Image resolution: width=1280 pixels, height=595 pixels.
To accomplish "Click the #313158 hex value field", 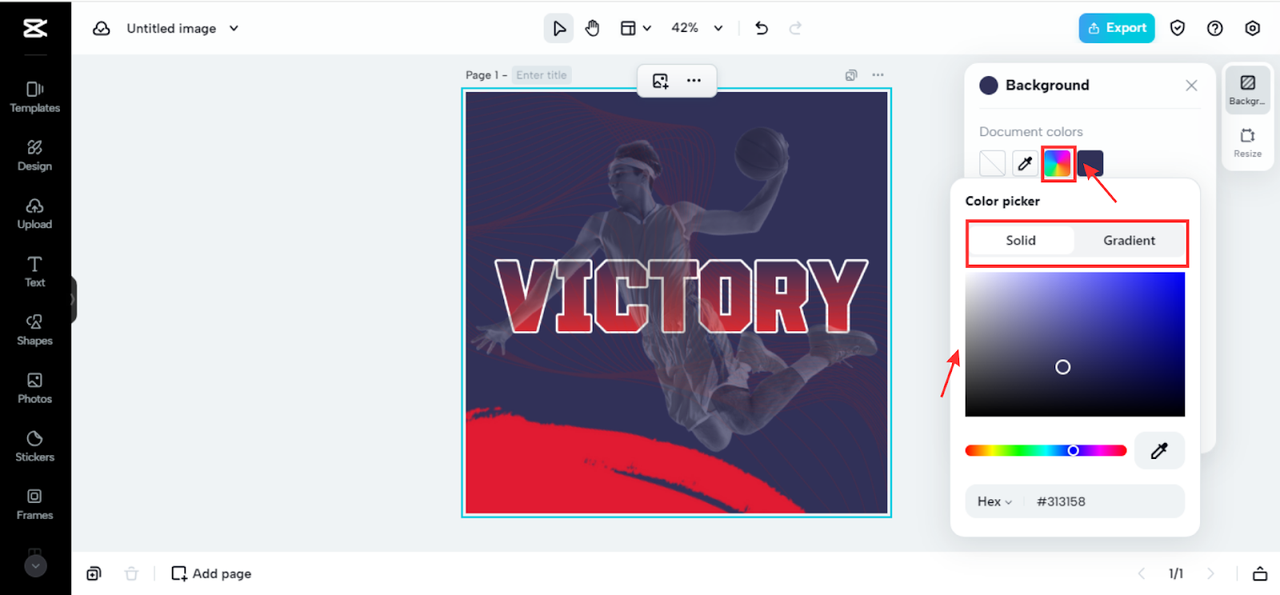I will 1061,502.
